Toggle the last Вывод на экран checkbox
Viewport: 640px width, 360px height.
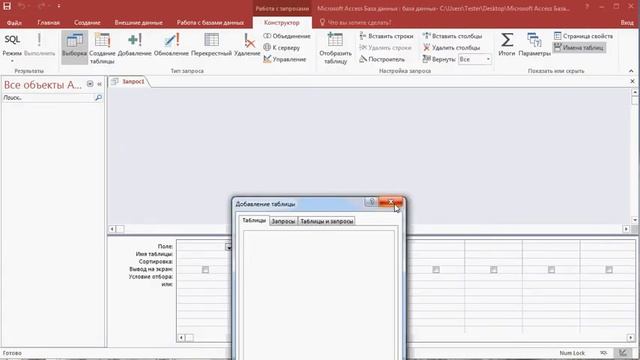click(x=609, y=269)
